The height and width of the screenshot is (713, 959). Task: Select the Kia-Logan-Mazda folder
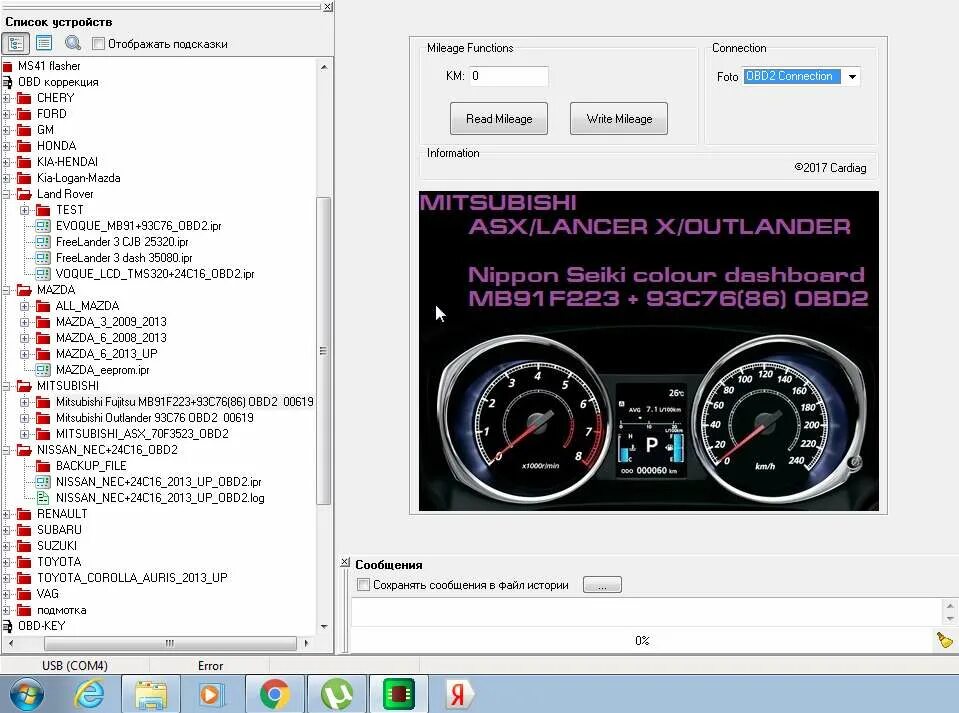tap(78, 178)
